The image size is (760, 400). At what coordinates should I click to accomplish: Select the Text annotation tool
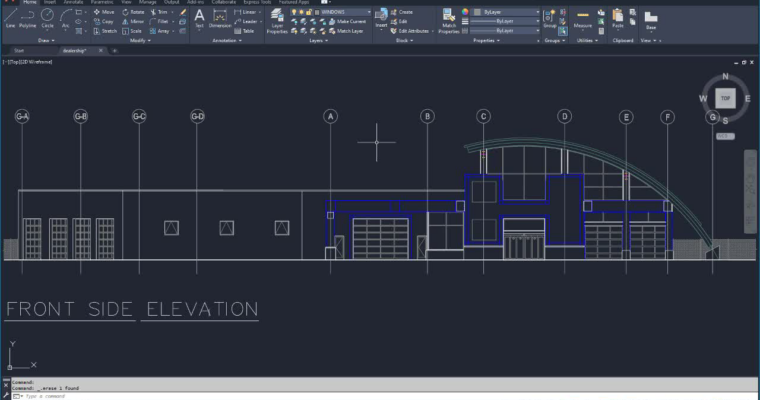click(x=199, y=18)
